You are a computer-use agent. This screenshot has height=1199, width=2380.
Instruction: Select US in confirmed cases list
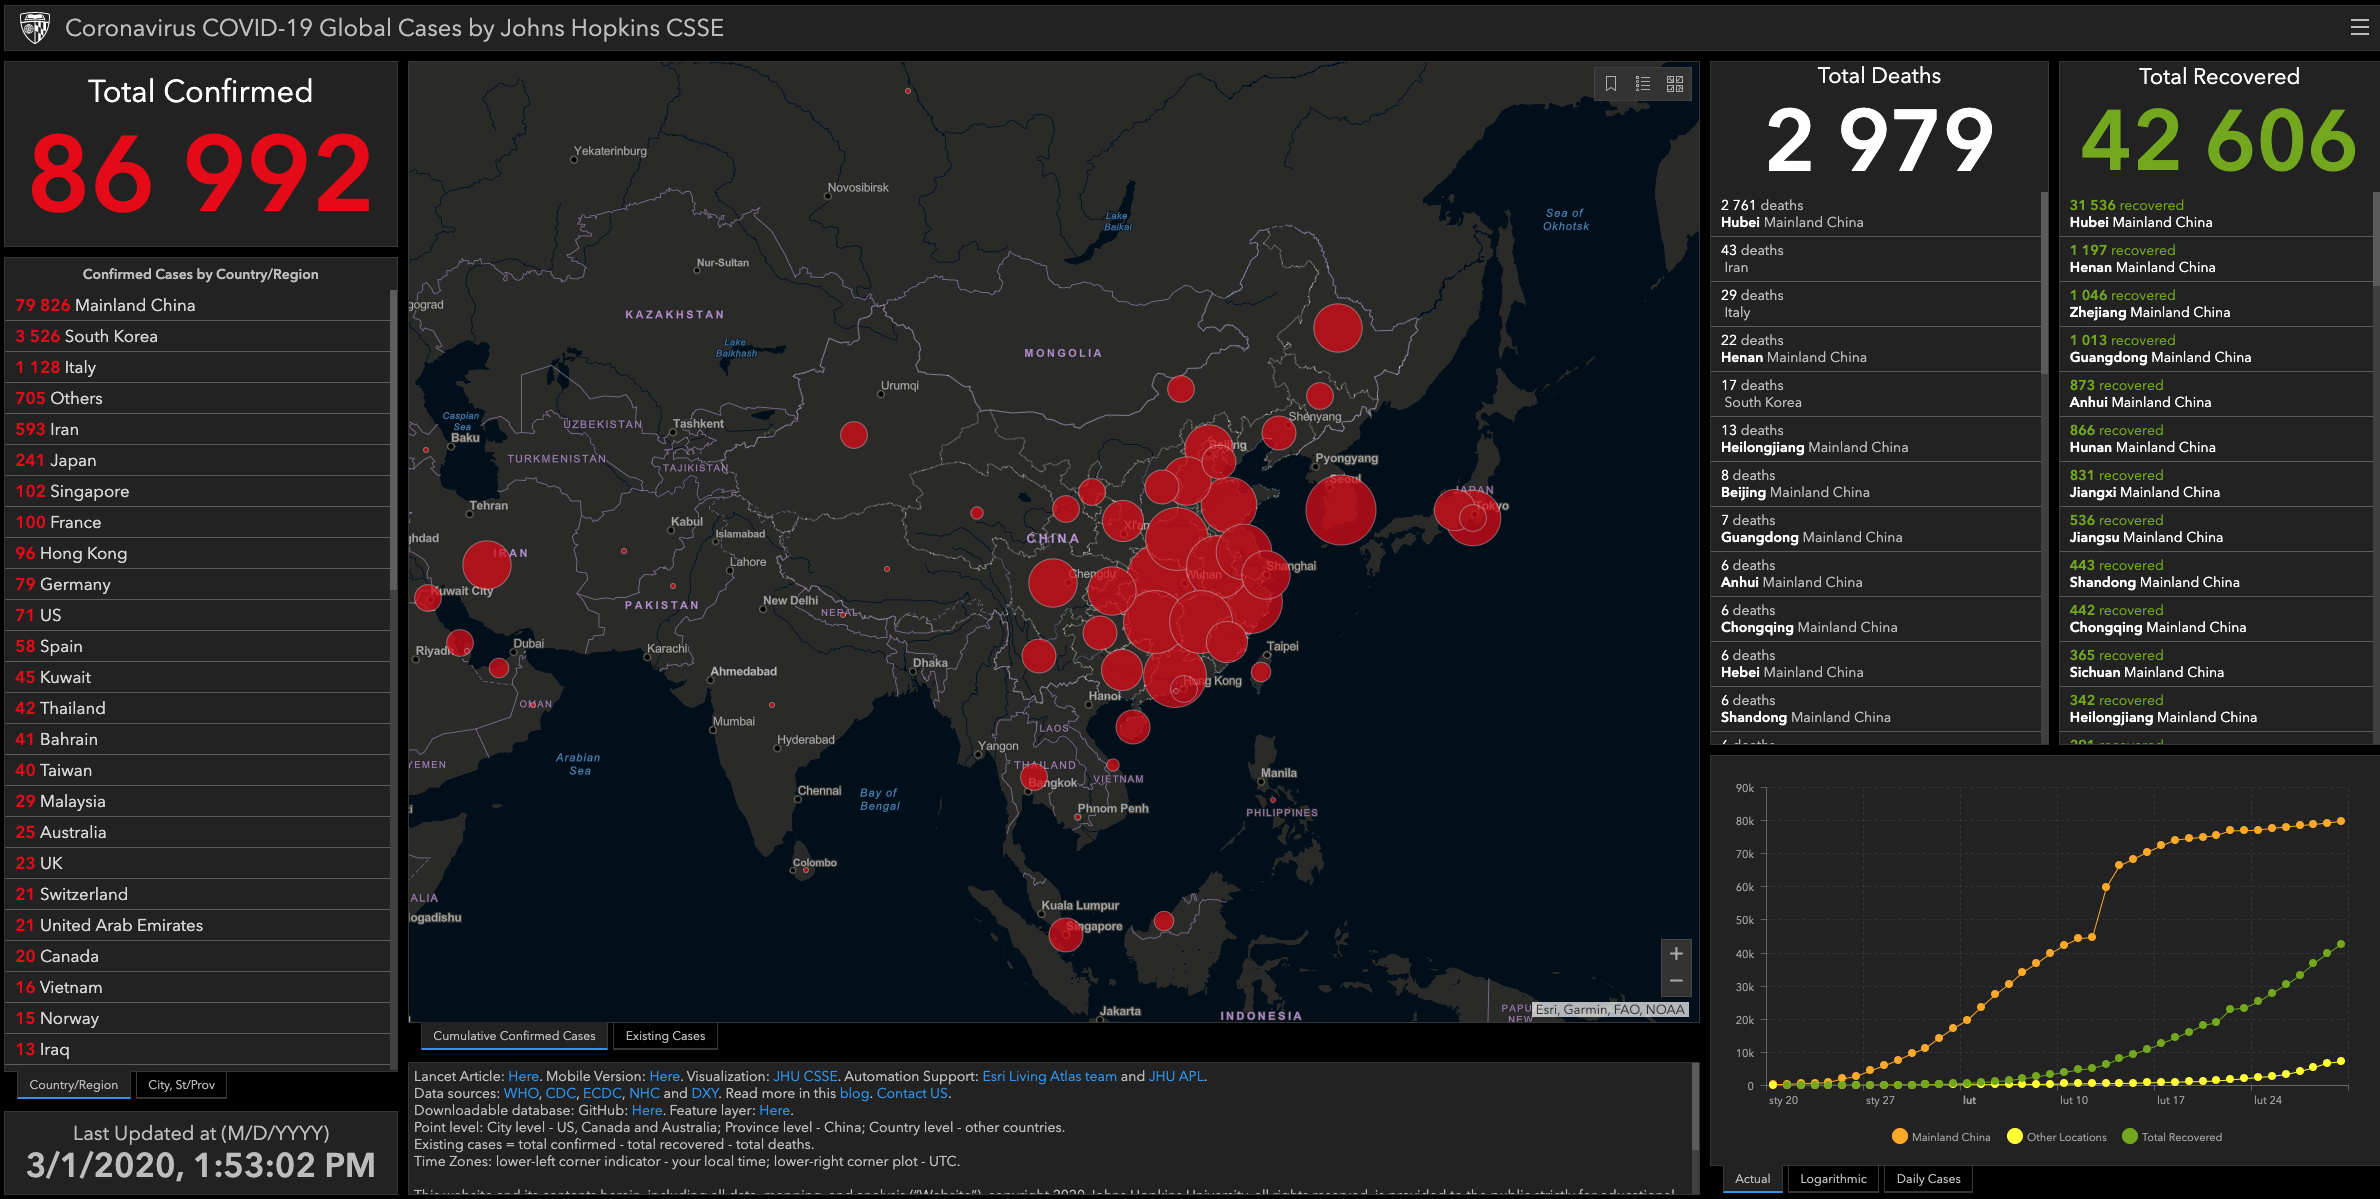tap(198, 615)
